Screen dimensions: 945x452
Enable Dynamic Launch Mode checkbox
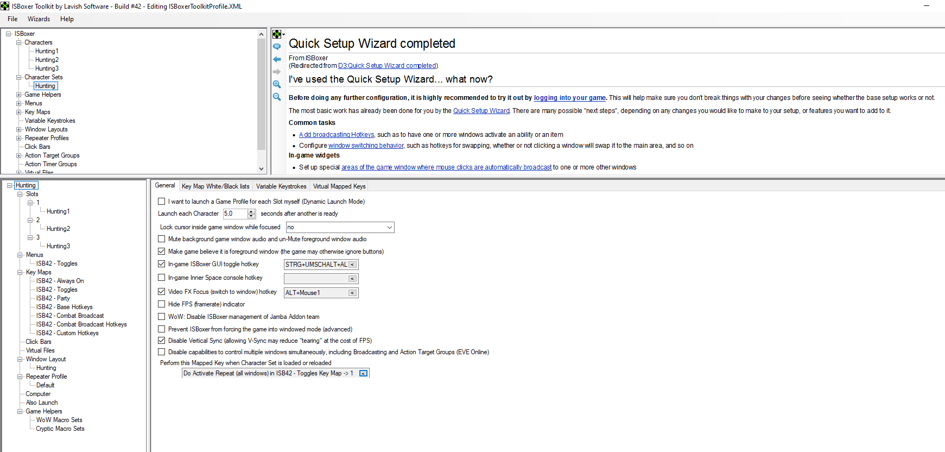click(161, 201)
